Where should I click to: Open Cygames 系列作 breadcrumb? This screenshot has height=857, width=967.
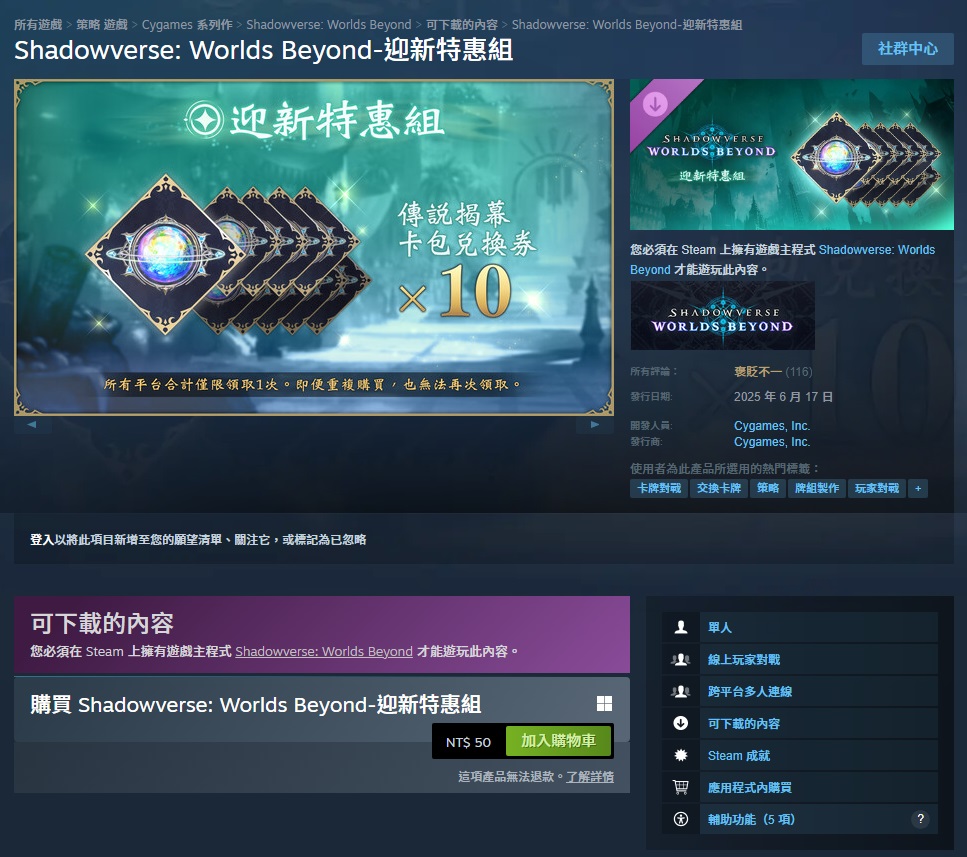point(187,25)
